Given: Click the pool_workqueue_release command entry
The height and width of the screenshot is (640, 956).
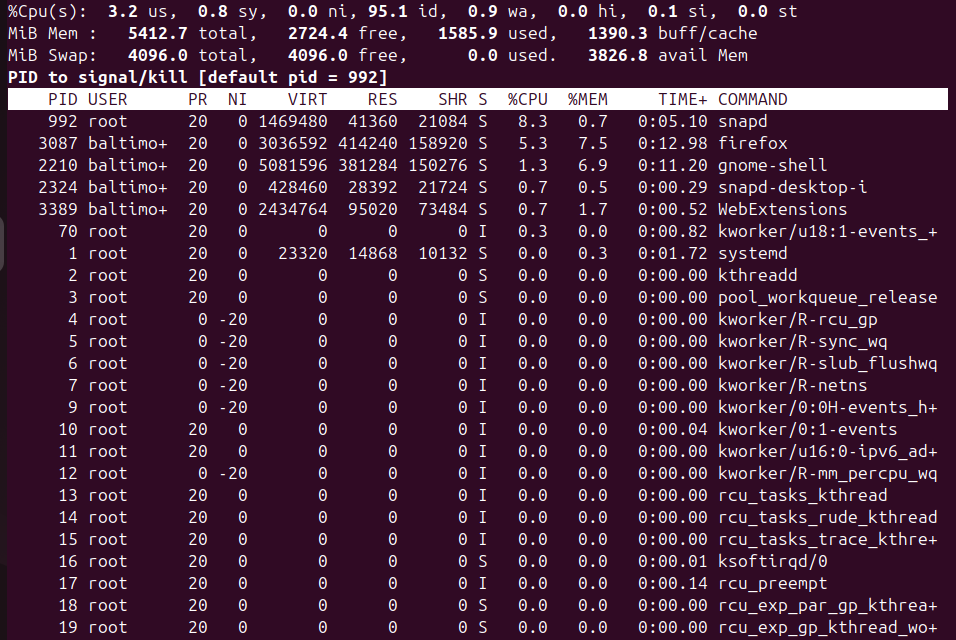Looking at the screenshot, I should (827, 297).
